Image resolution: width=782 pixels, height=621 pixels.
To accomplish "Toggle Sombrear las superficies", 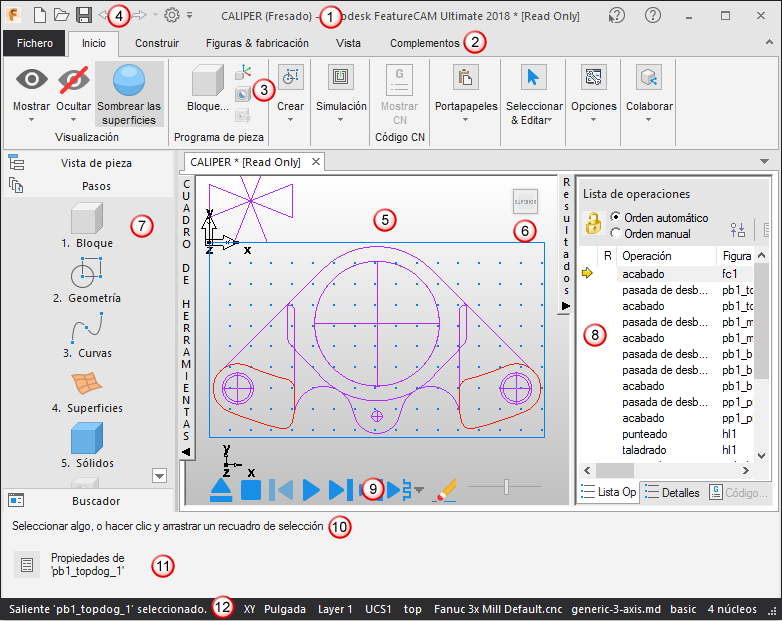I will click(x=129, y=94).
